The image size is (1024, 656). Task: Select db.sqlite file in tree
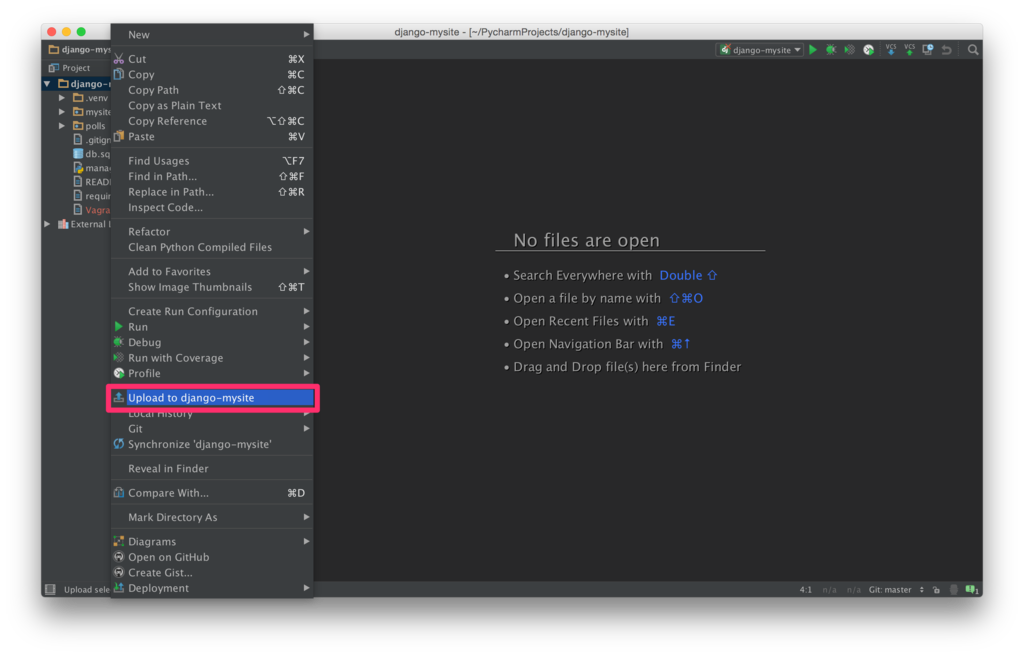click(x=91, y=154)
